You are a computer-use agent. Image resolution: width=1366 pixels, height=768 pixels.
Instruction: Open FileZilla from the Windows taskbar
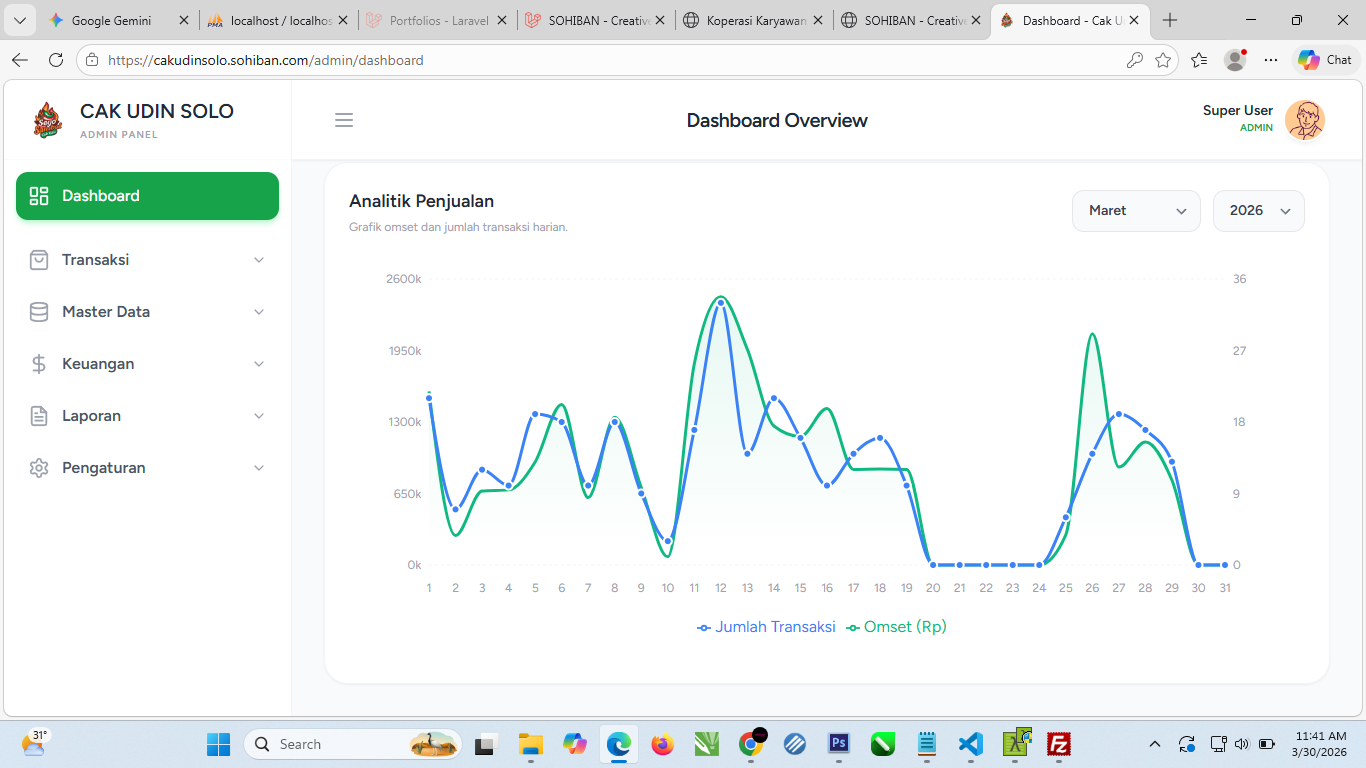(1059, 744)
